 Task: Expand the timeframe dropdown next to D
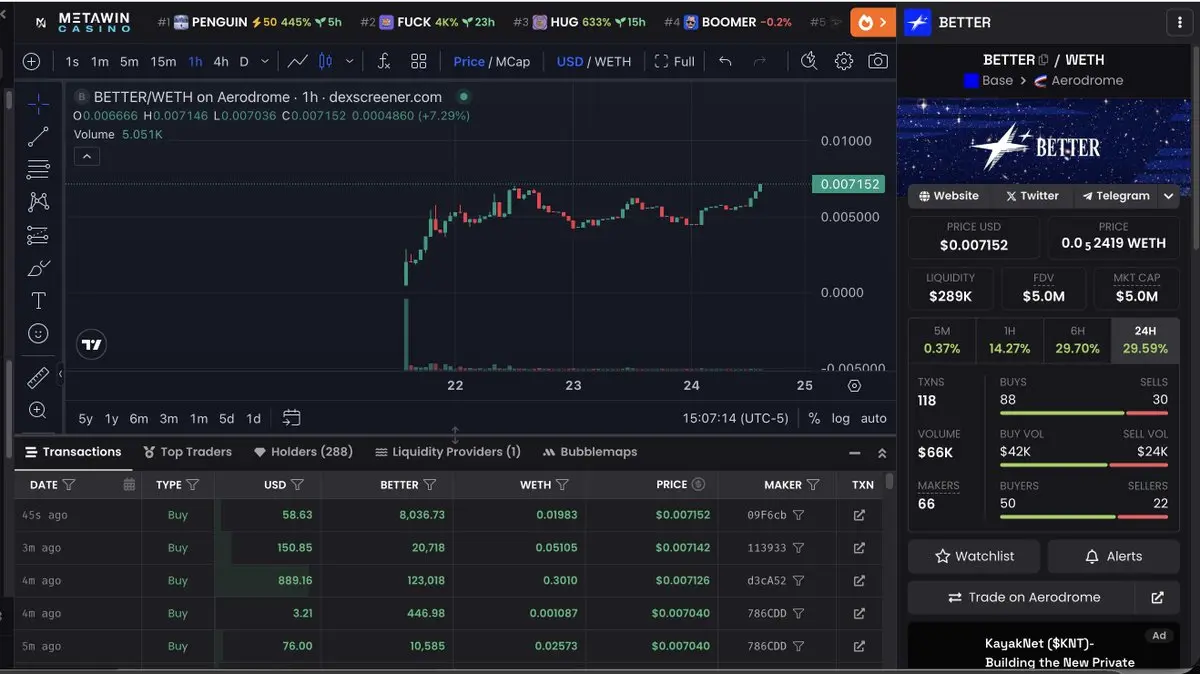coord(265,61)
